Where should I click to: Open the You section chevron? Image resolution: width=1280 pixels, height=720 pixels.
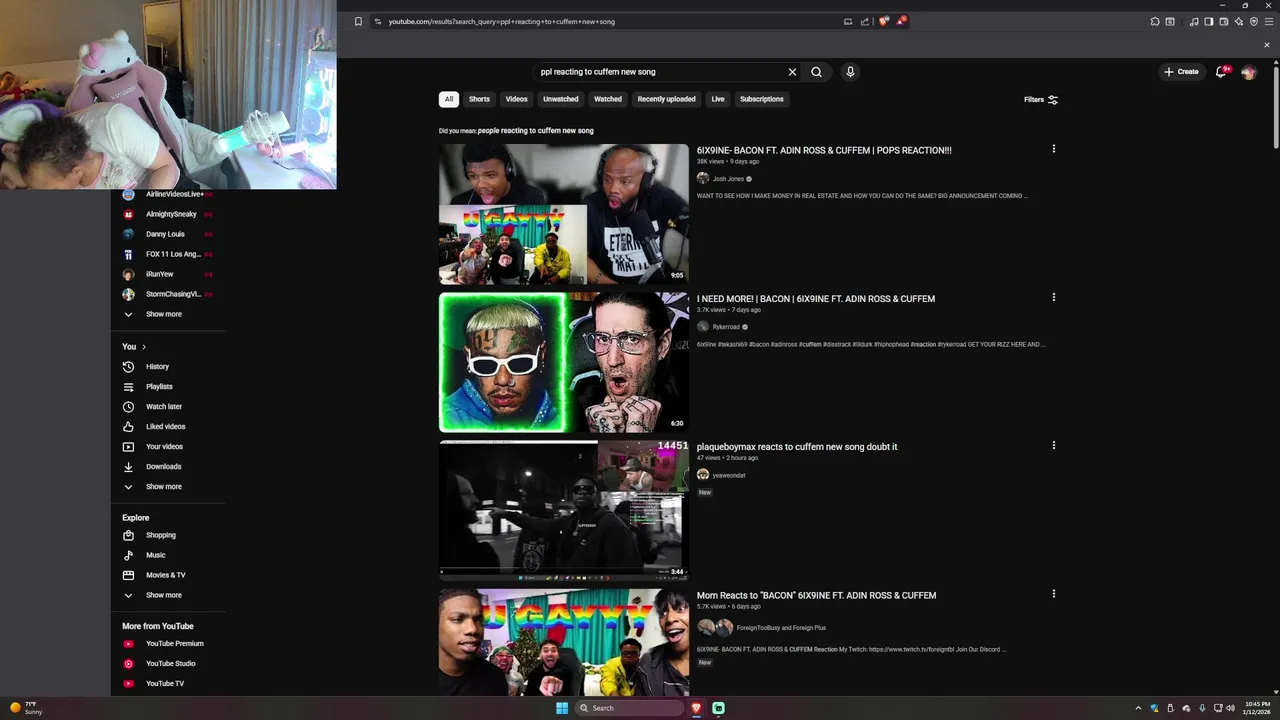pyautogui.click(x=143, y=347)
